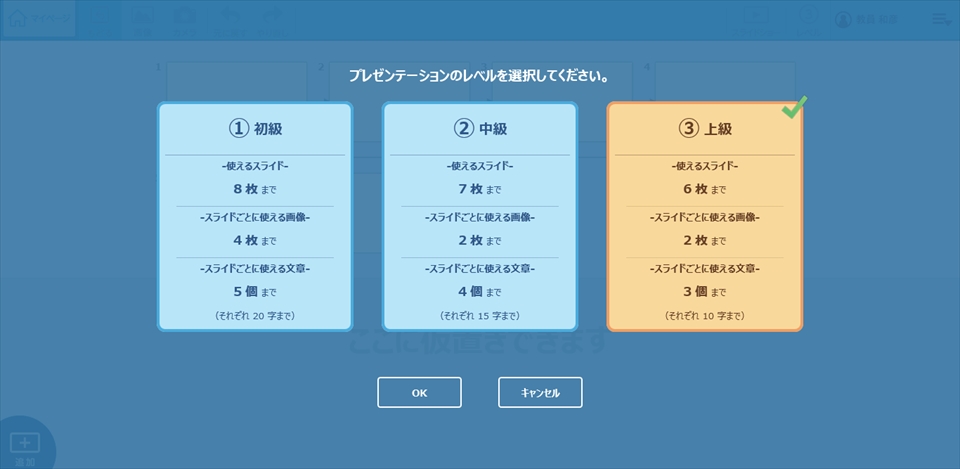Viewport: 960px width, 469px height.
Task: Click the 追加 add-slide icon at bottom left
Action: (24, 444)
